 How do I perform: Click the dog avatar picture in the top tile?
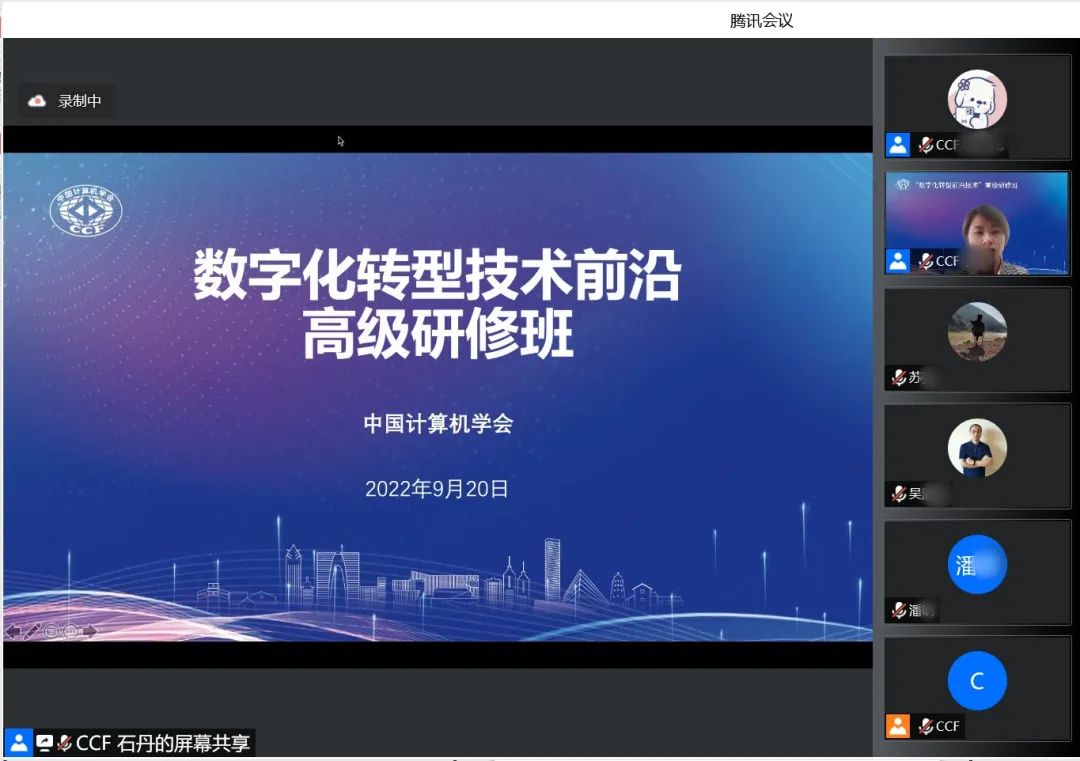(977, 97)
